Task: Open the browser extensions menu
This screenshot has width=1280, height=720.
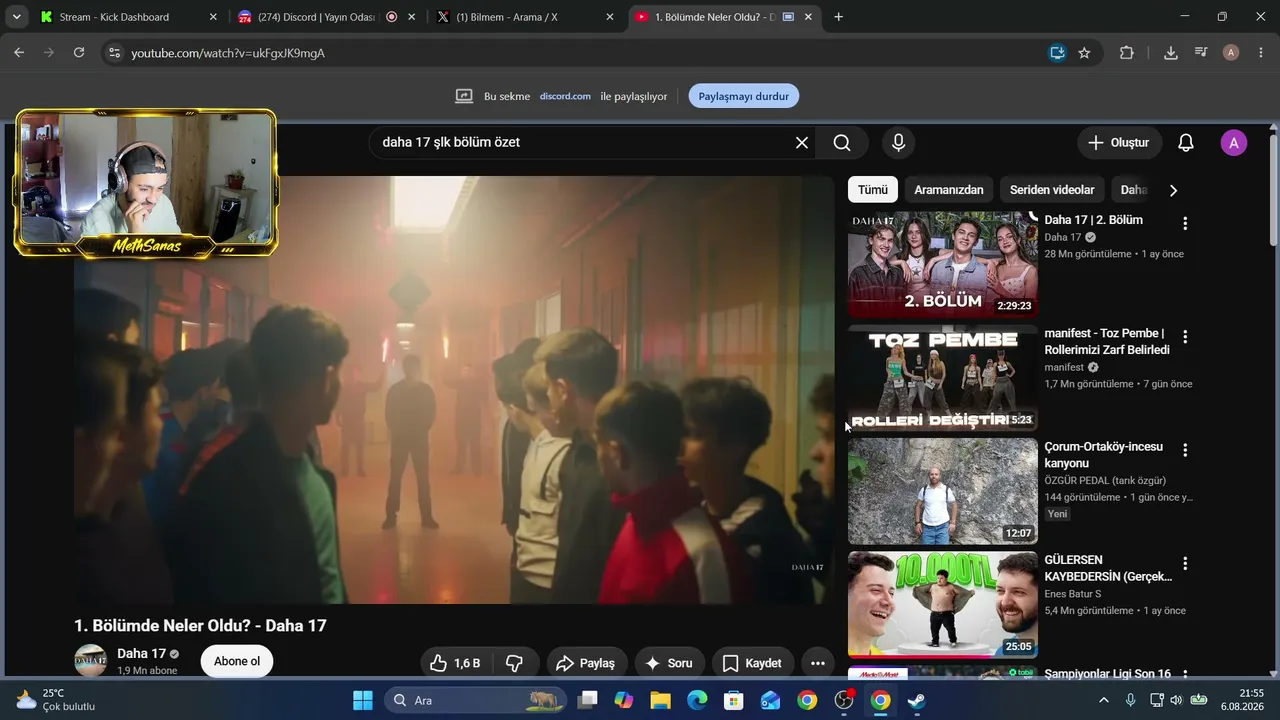Action: [1127, 53]
